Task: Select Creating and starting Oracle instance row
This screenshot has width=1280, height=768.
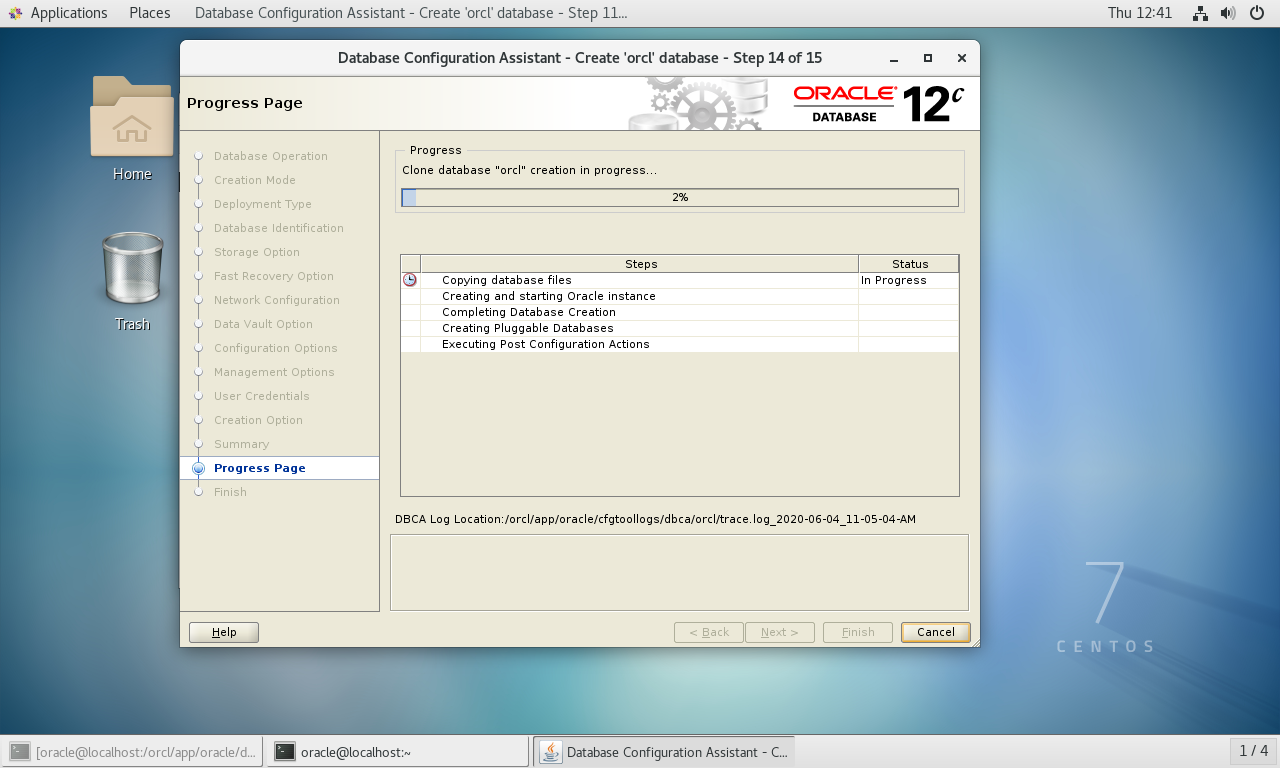Action: point(680,296)
